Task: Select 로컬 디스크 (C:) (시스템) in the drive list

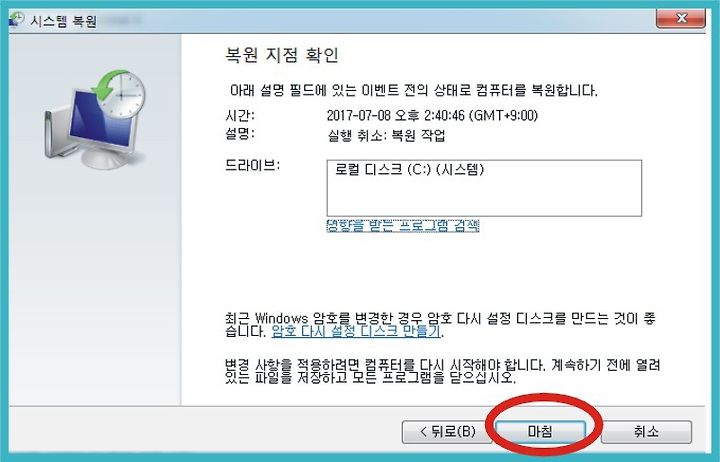Action: 409,169
